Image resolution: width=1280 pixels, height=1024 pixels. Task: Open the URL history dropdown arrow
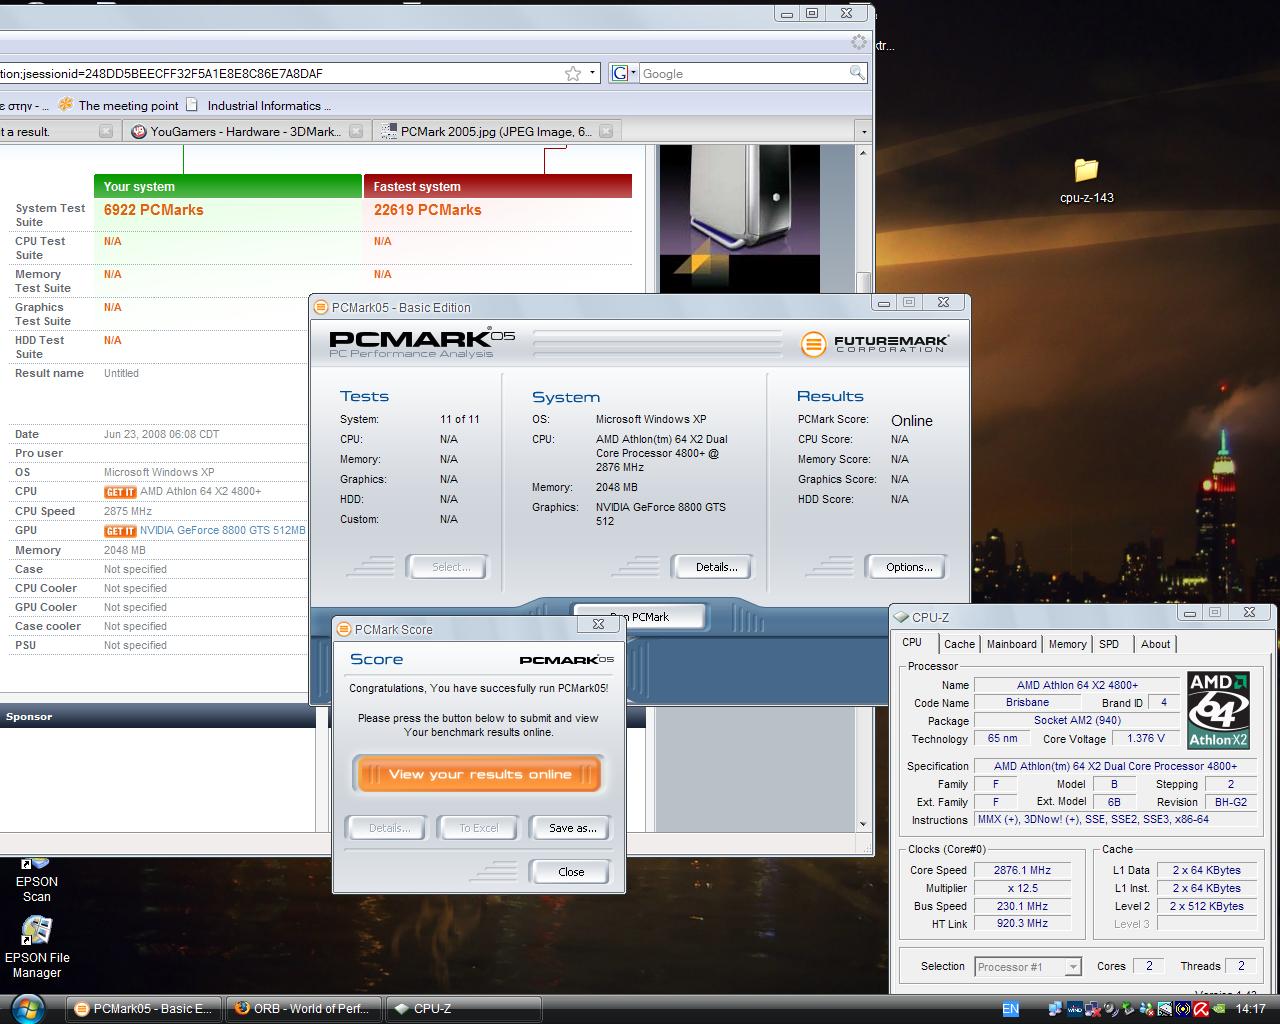point(592,73)
